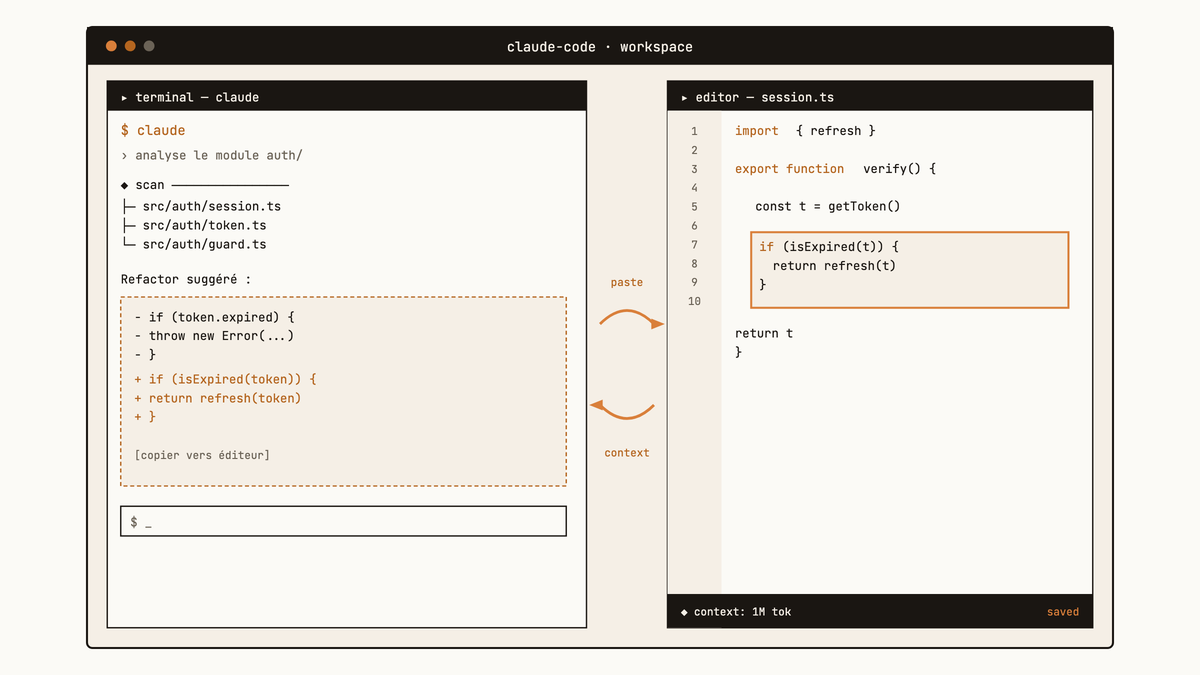Click the 'scan' section heading
This screenshot has height=675, width=1200.
150,185
